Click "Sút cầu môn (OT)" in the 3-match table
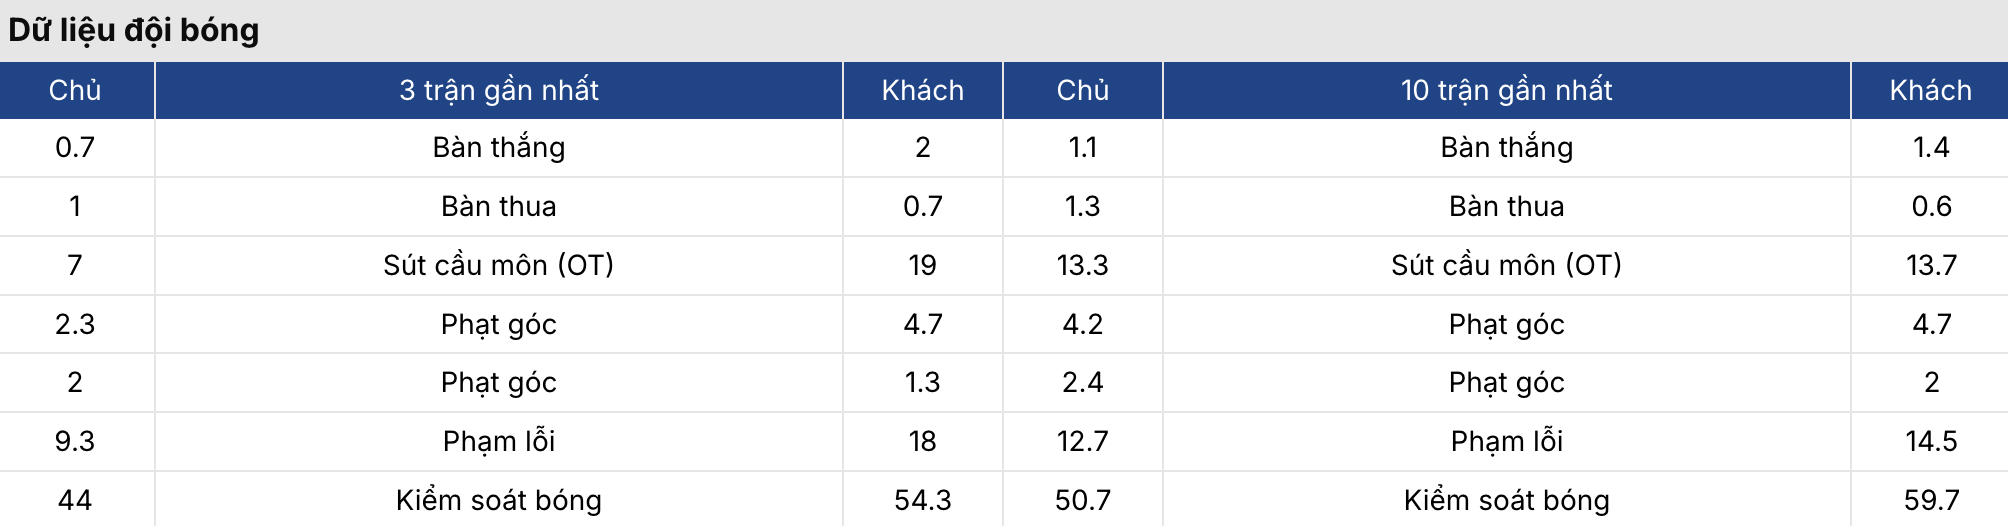The image size is (2008, 526). 498,265
